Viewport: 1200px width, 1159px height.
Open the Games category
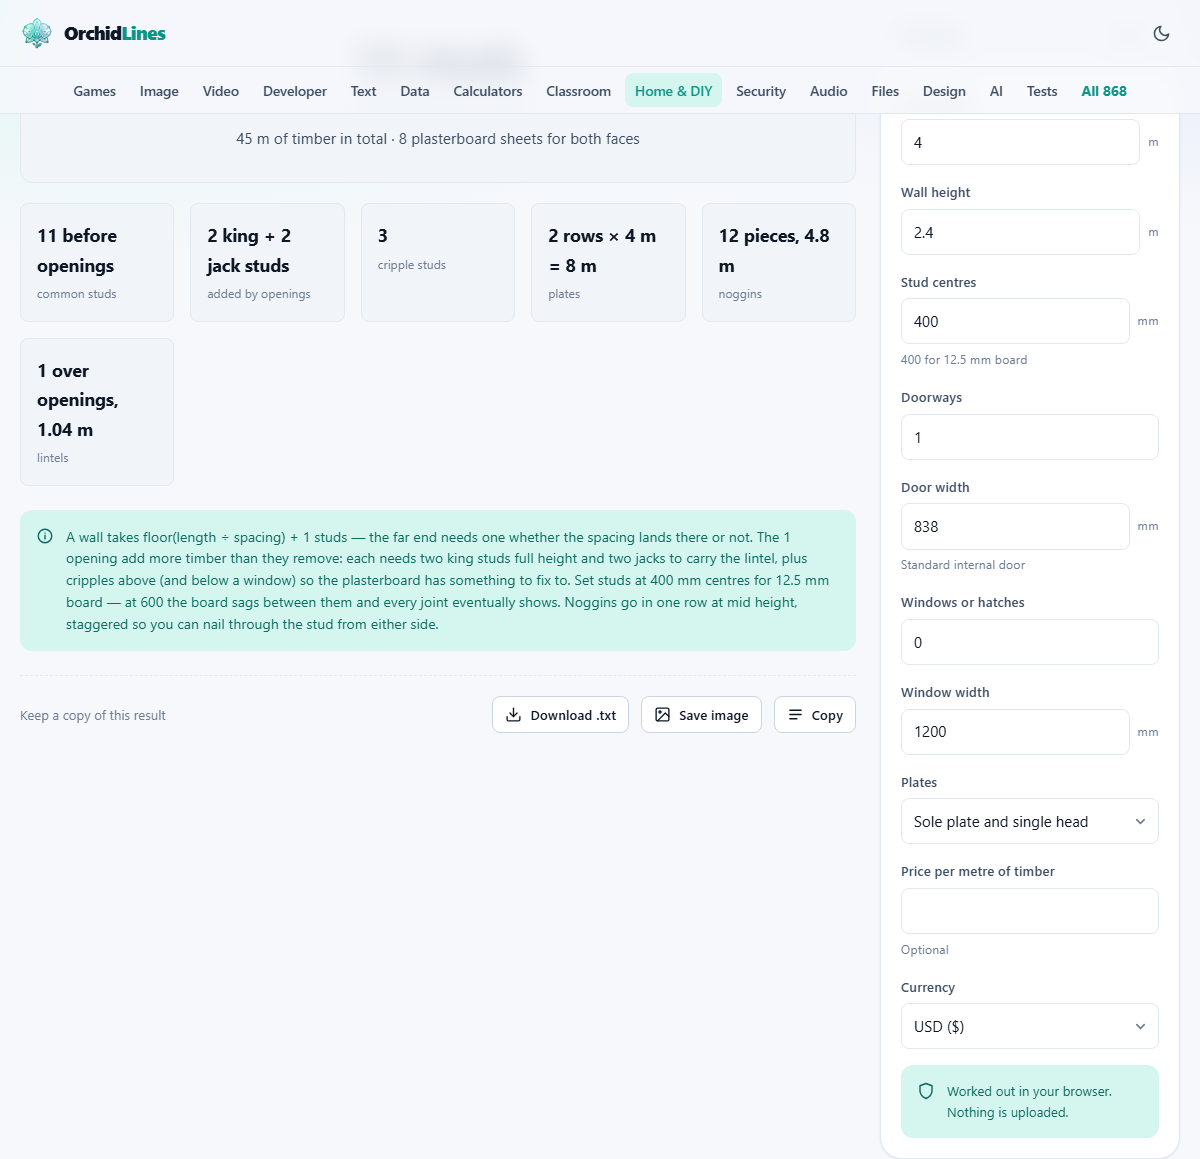pos(95,91)
